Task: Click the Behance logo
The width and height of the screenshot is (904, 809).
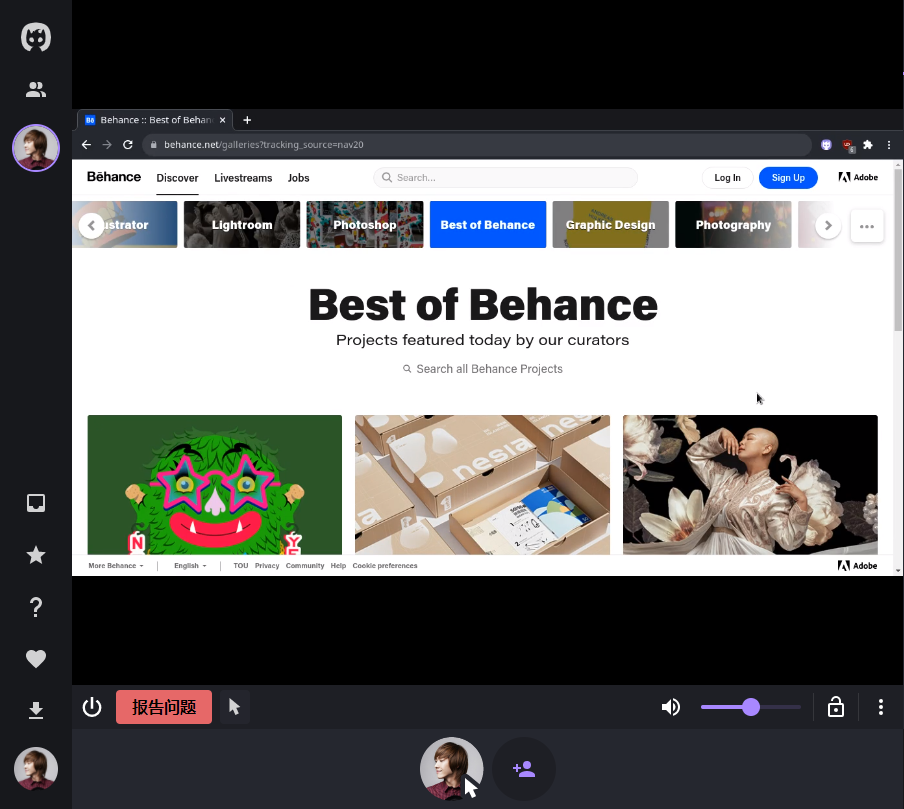Action: click(x=114, y=177)
